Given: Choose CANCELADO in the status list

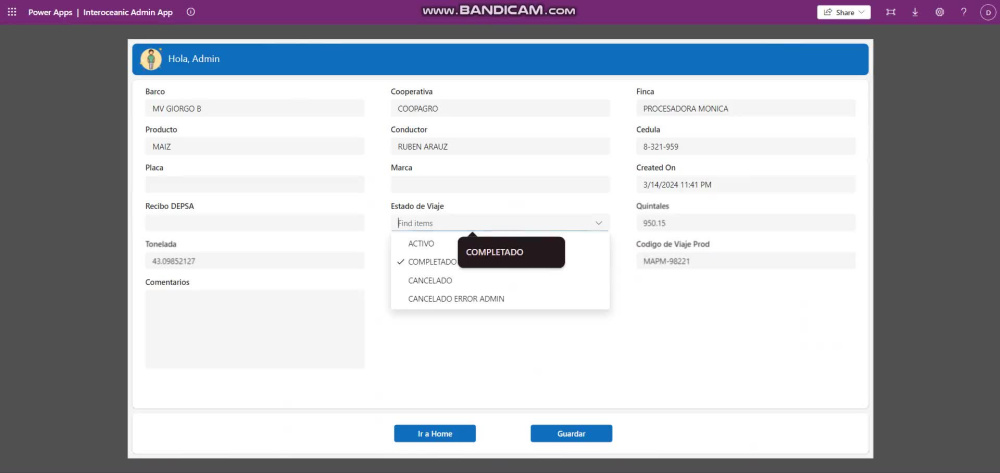Looking at the screenshot, I should coord(501,280).
